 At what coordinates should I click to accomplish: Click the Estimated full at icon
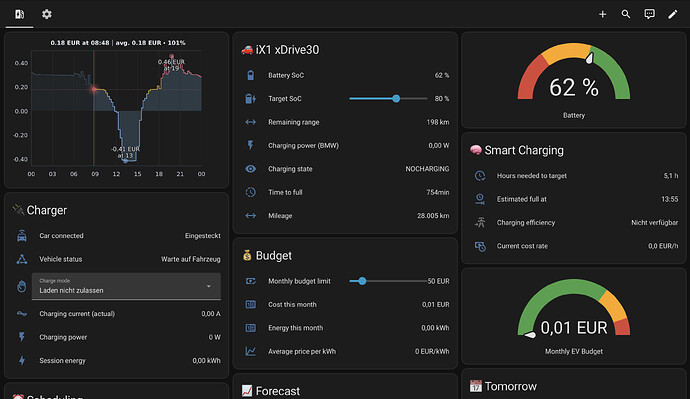(480, 199)
